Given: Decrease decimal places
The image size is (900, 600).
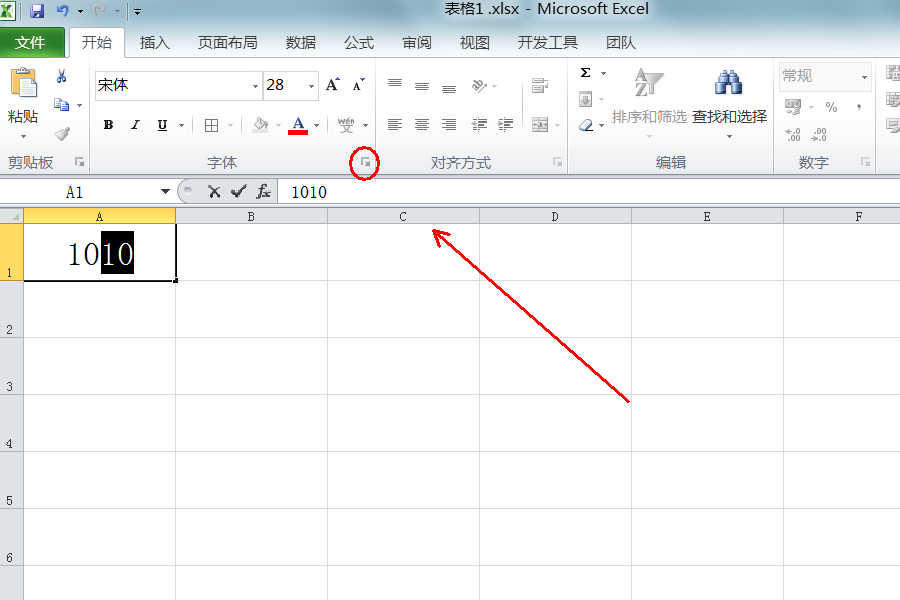Looking at the screenshot, I should [819, 134].
